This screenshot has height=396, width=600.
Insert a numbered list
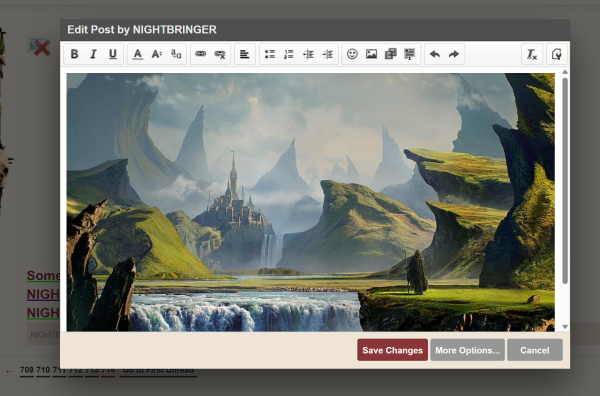coord(289,54)
